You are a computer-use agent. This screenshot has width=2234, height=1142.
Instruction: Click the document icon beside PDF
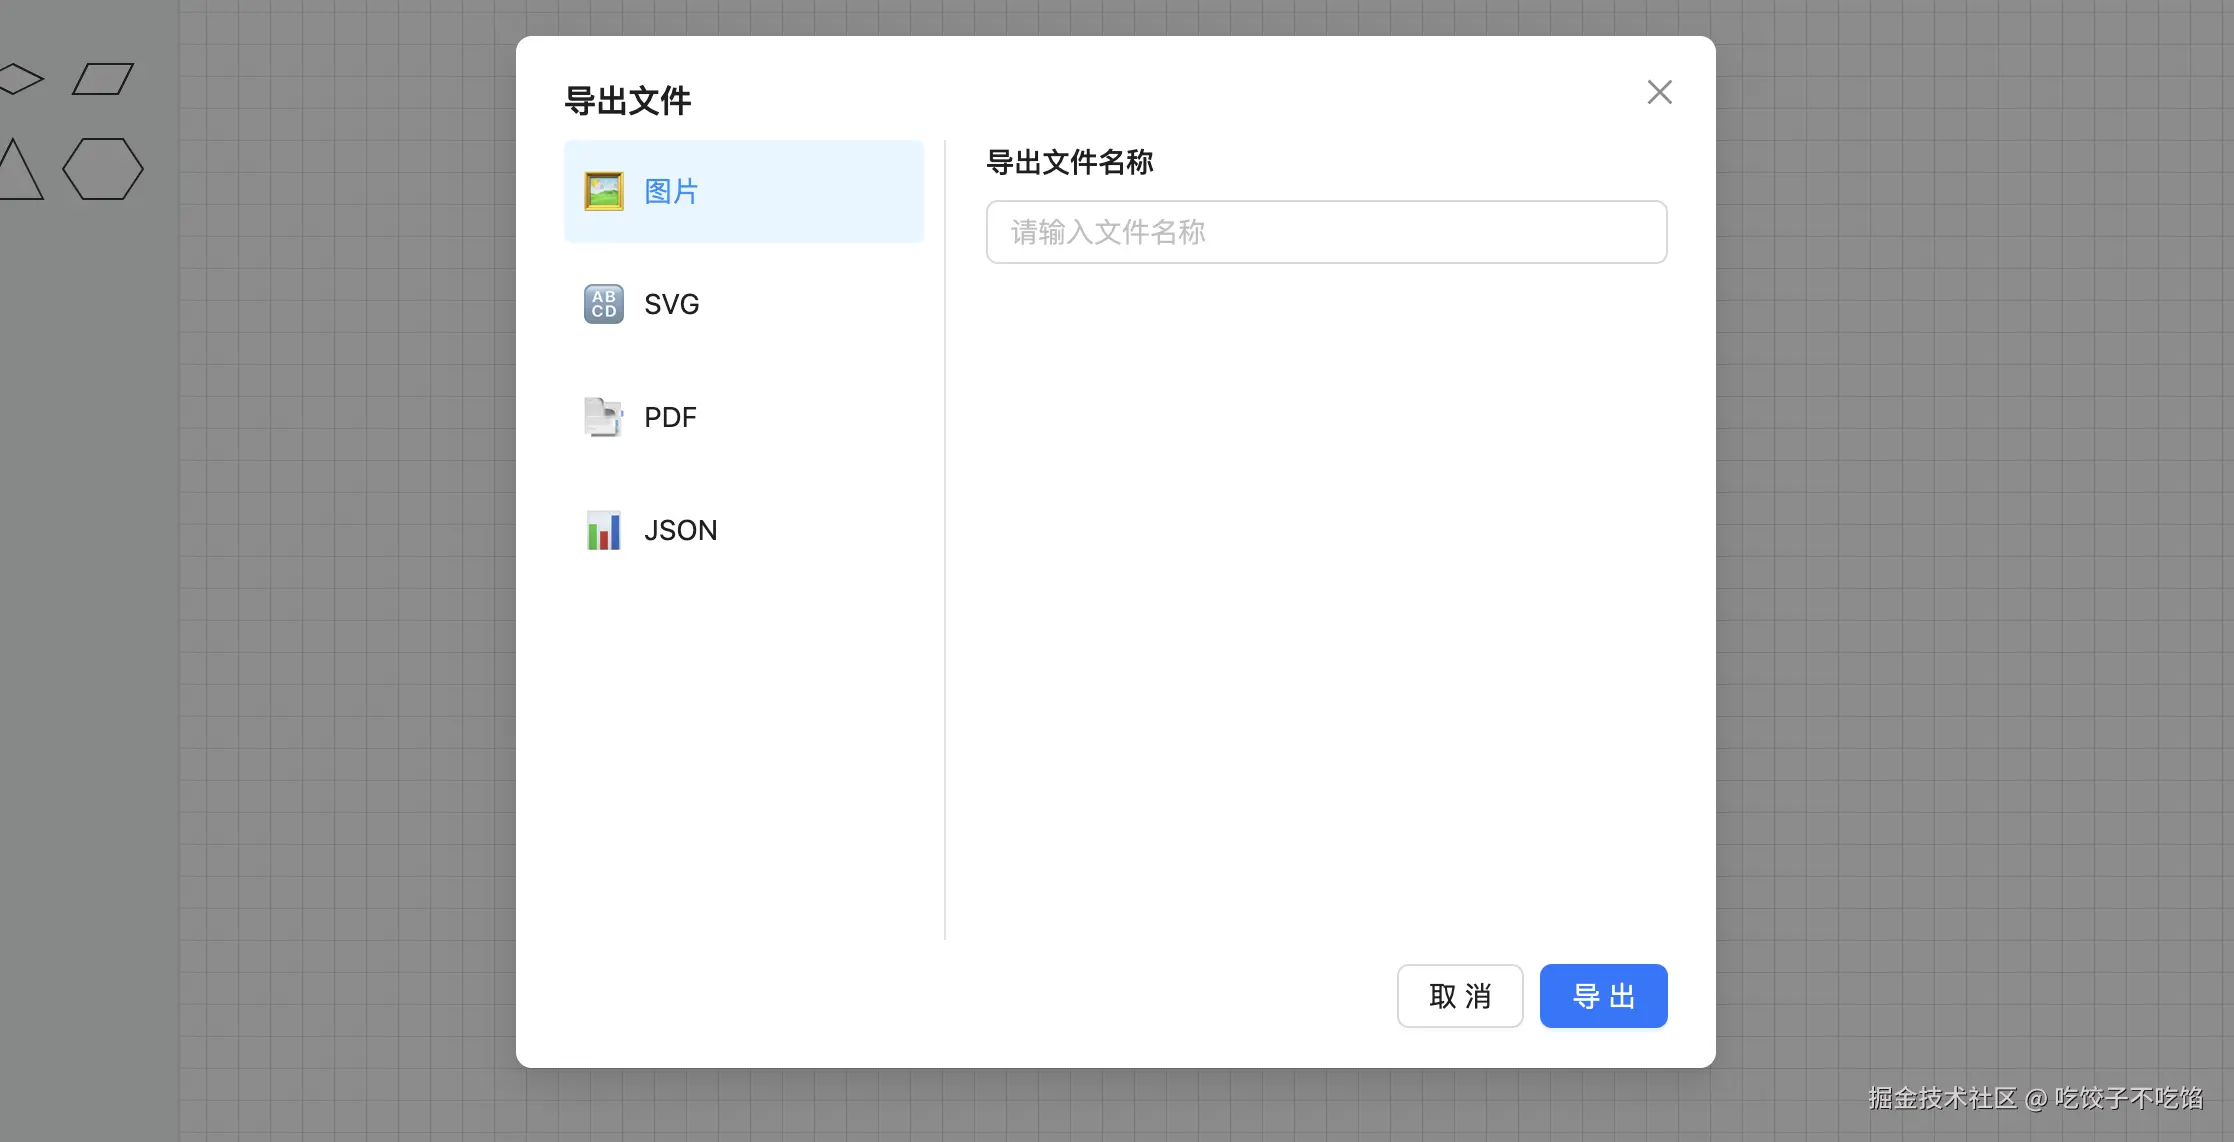(603, 417)
